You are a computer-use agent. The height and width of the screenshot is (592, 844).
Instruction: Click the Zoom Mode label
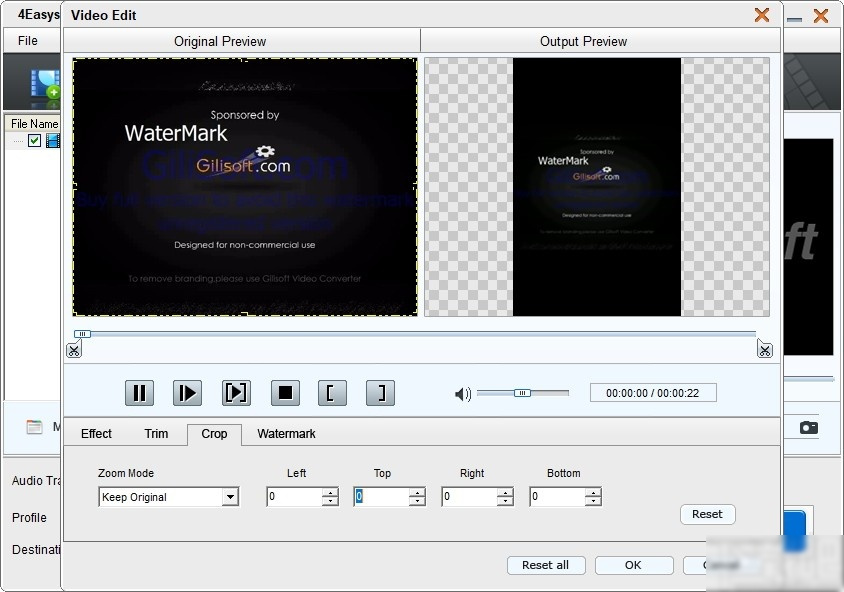[126, 473]
